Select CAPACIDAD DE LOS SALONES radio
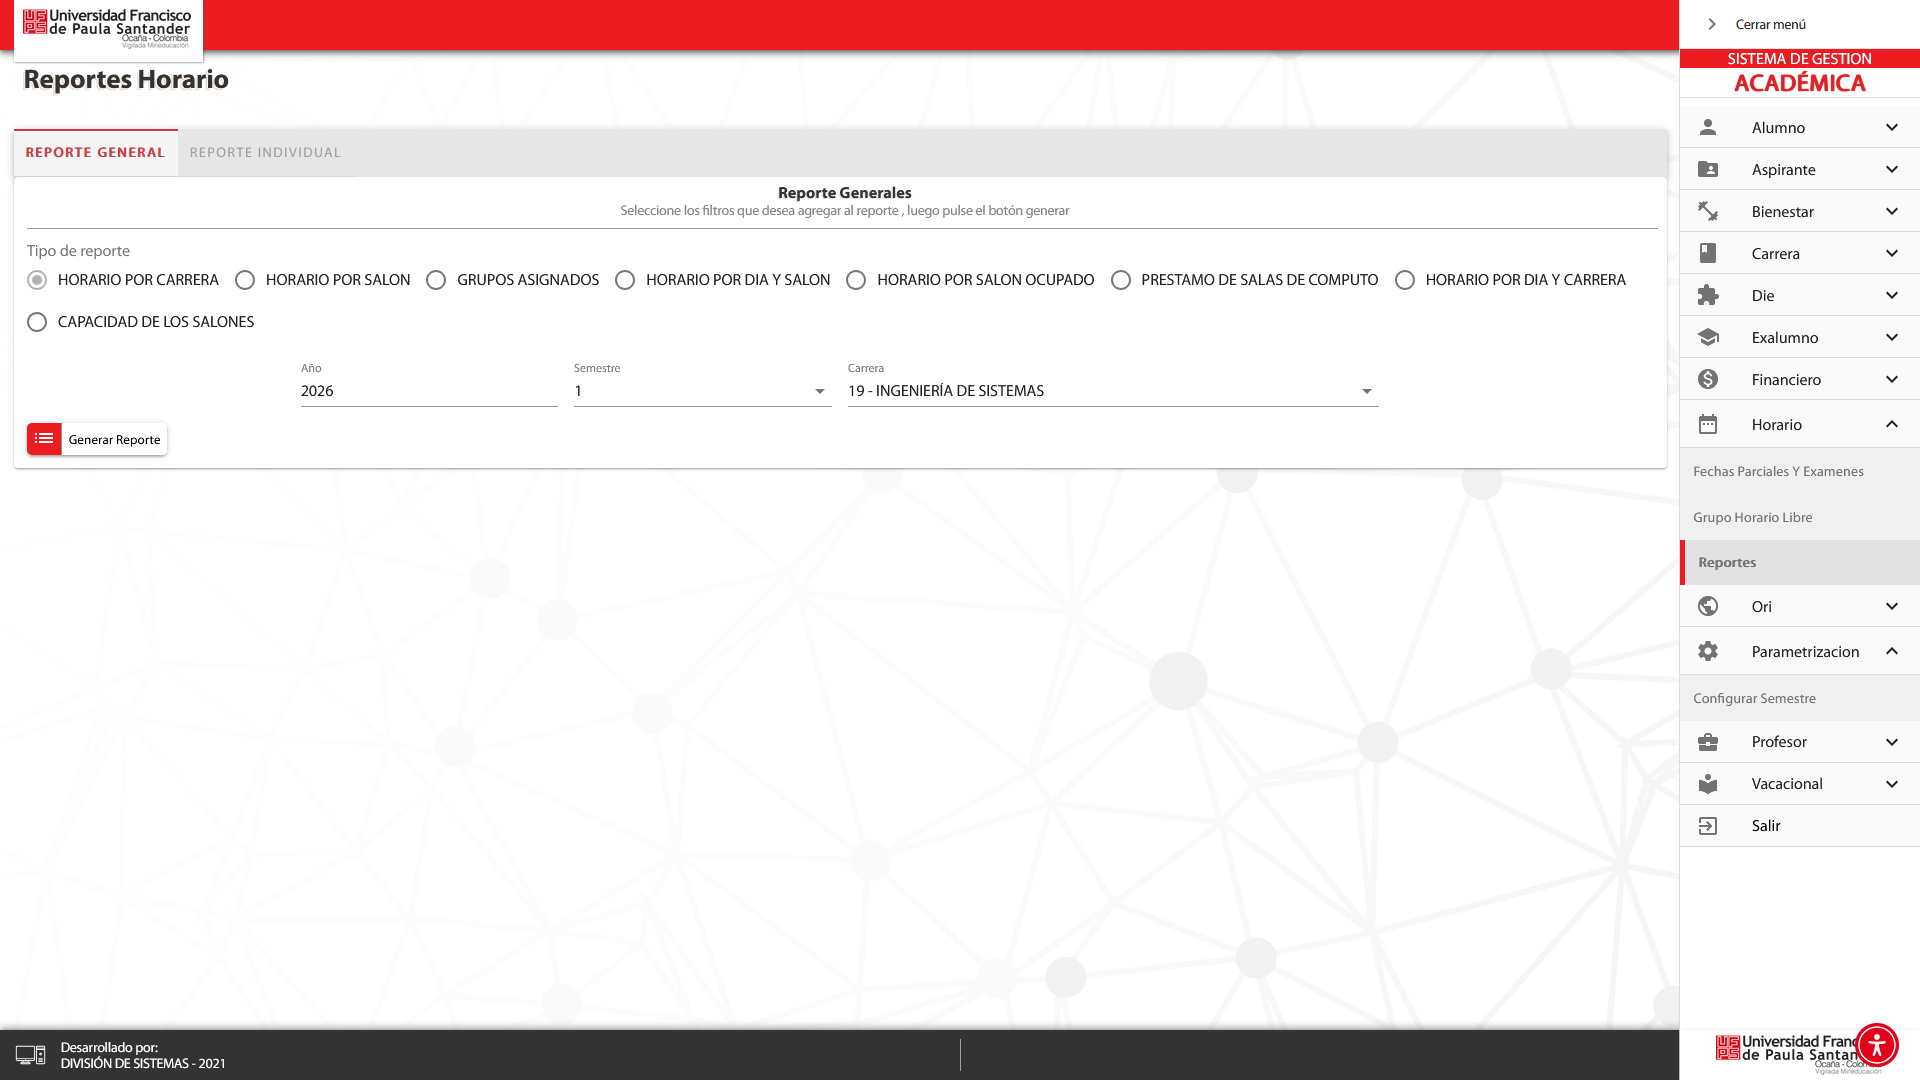Viewport: 1920px width, 1080px height. click(x=37, y=322)
